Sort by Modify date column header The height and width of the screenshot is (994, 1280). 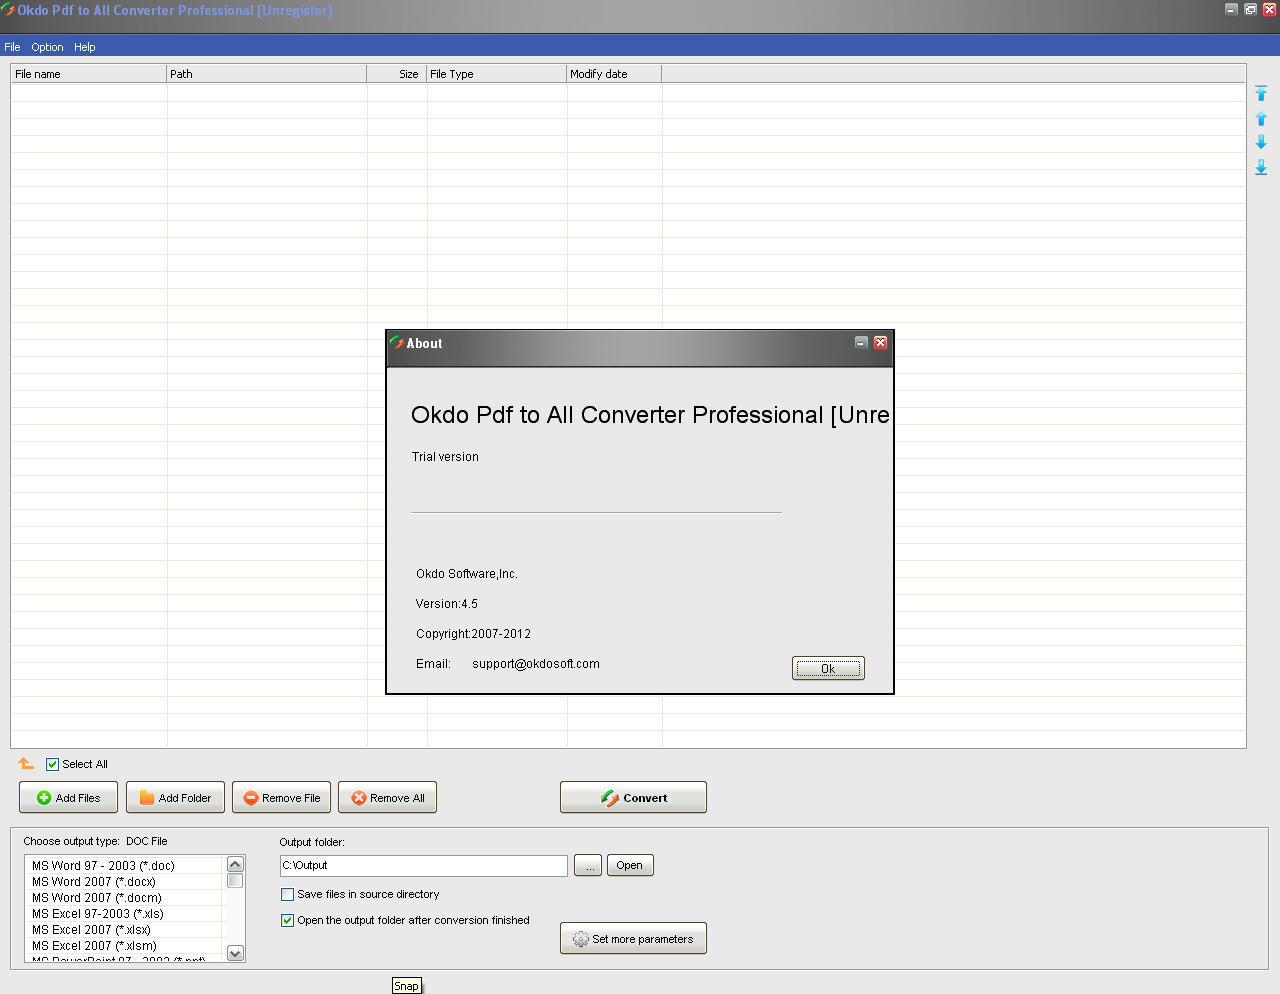click(614, 74)
